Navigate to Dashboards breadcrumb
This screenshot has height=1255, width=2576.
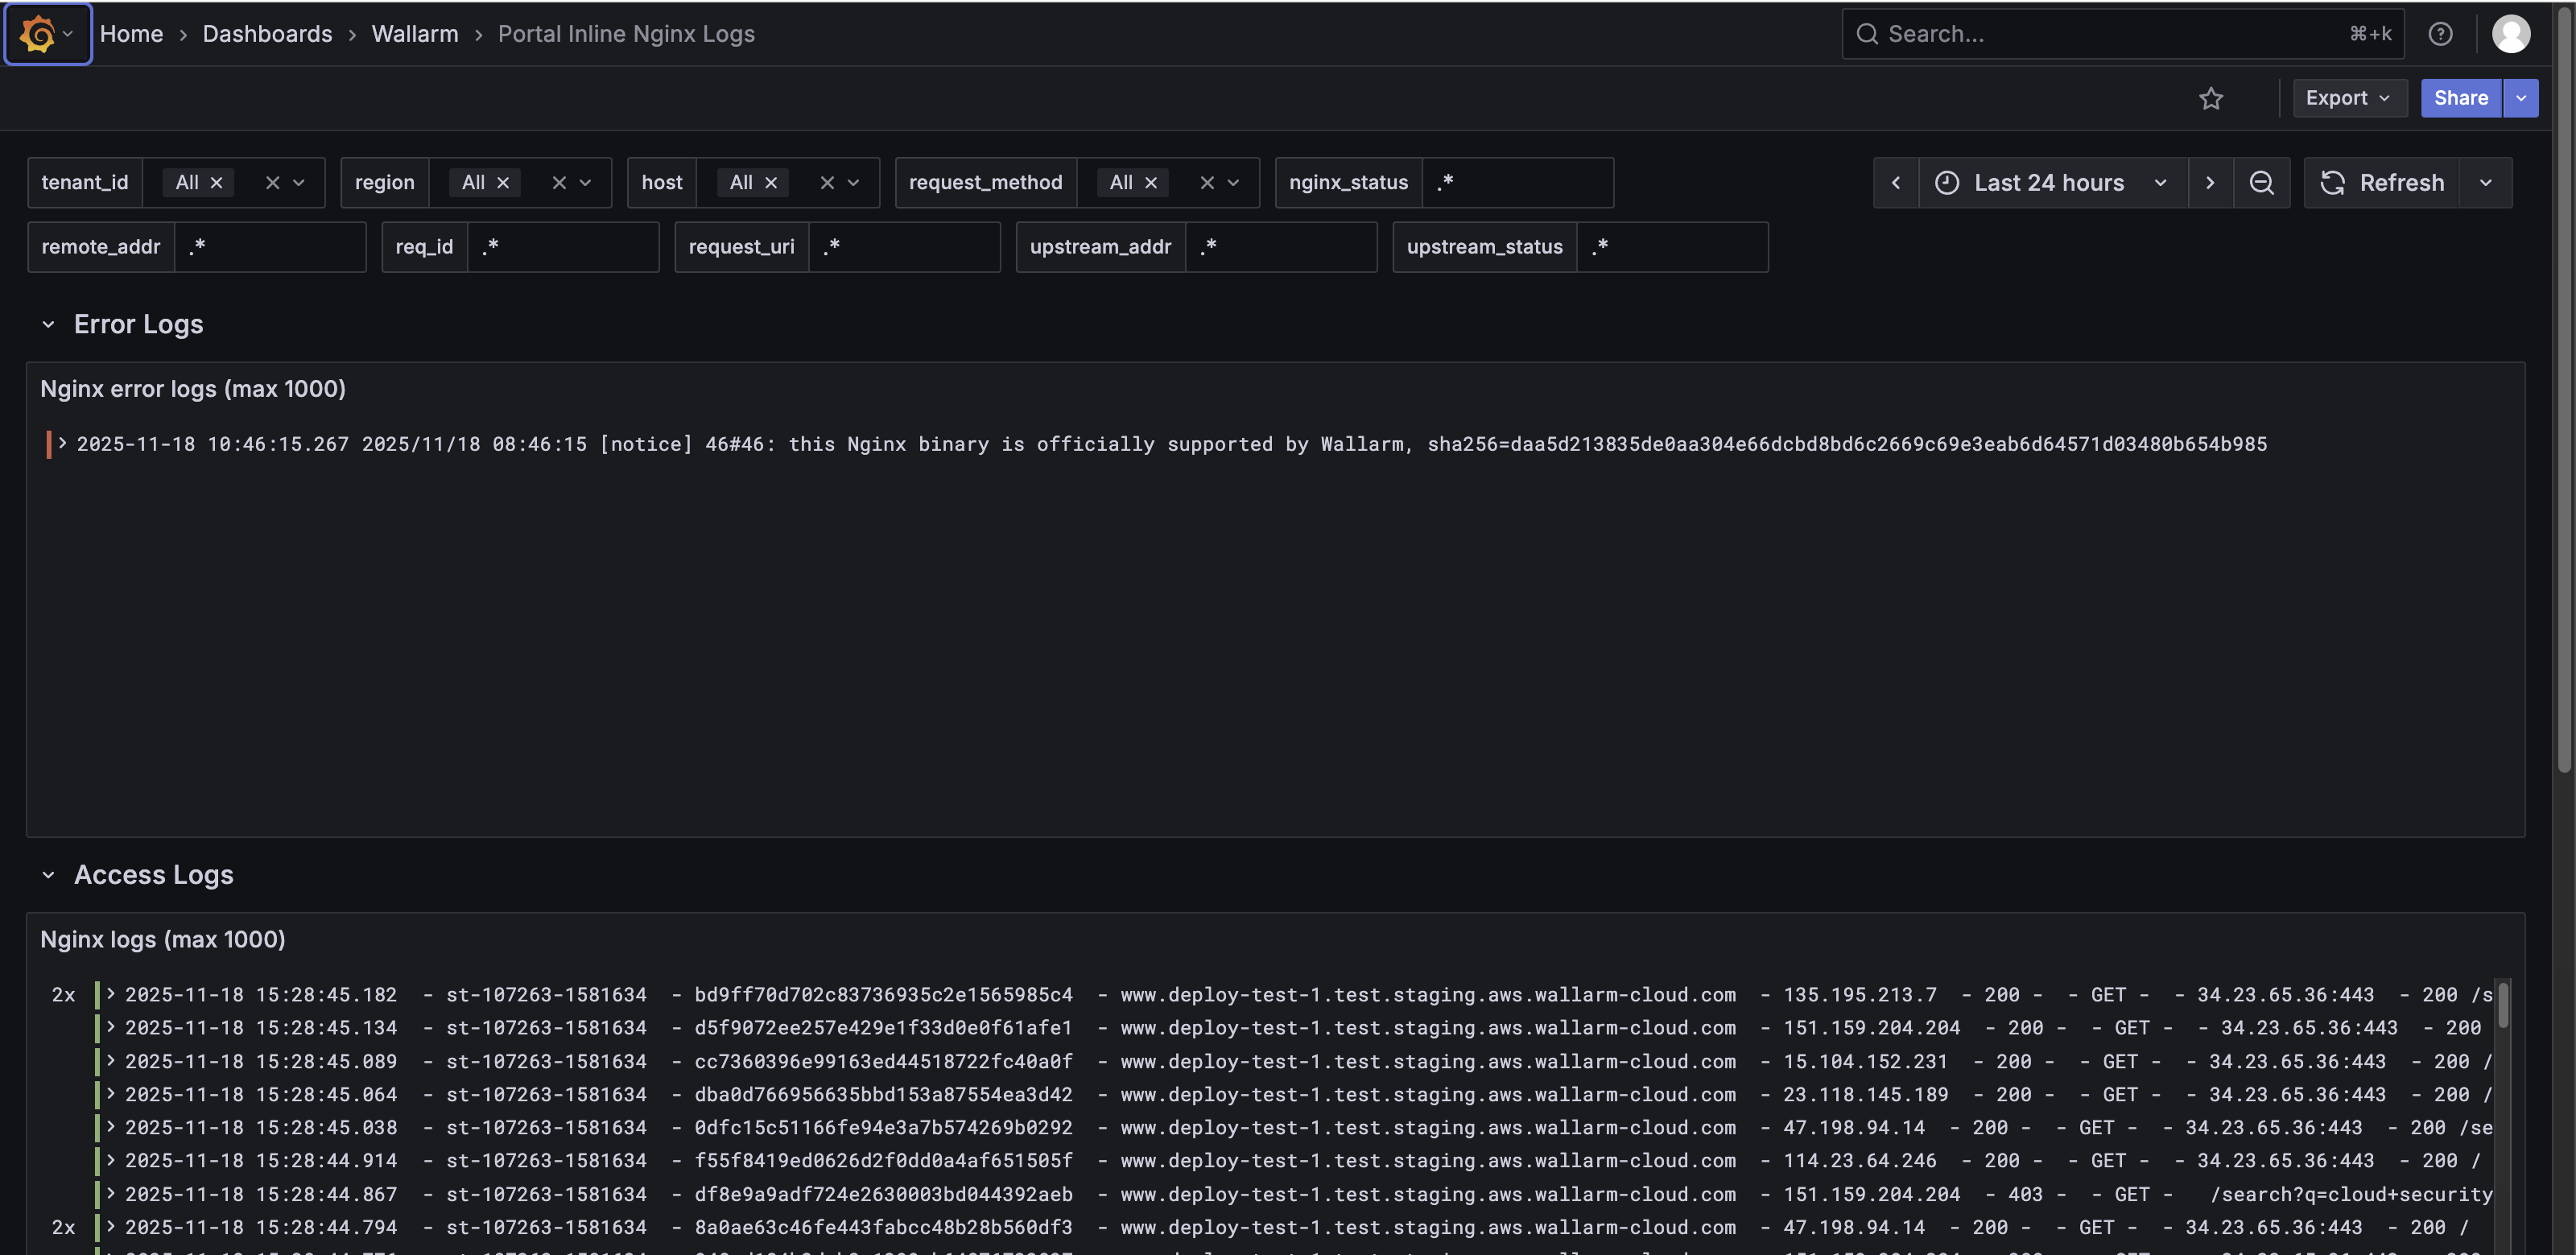point(267,34)
